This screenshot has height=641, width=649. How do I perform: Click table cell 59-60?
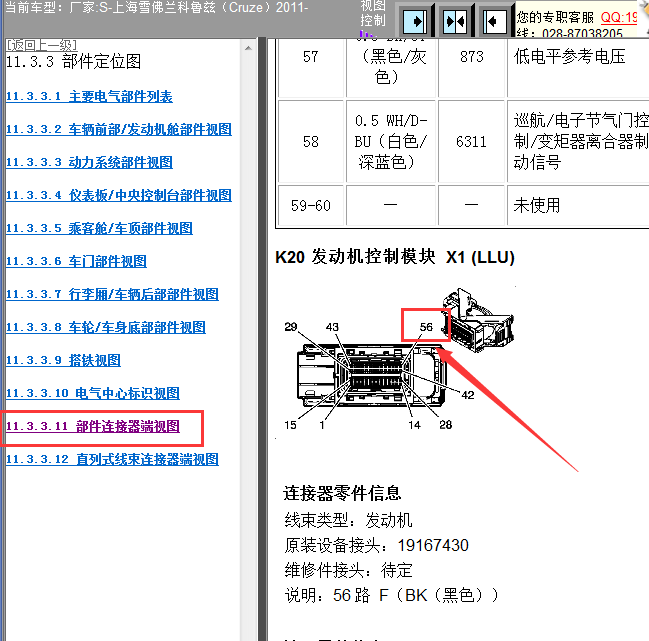(311, 206)
